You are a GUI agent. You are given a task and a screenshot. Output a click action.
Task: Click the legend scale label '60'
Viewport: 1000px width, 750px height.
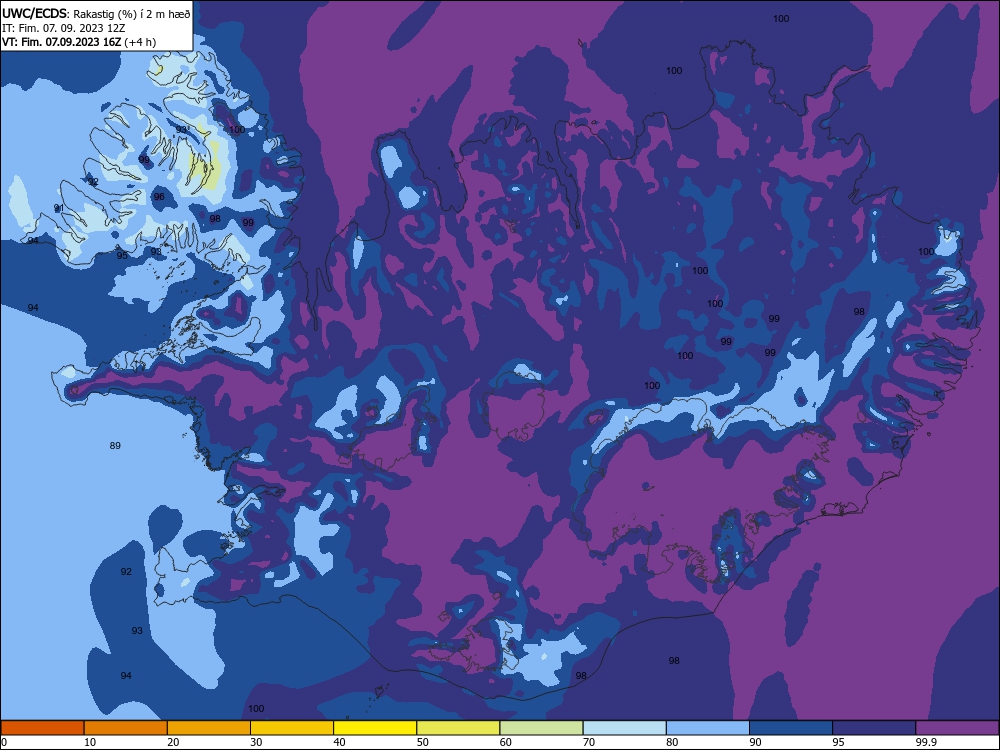point(506,742)
